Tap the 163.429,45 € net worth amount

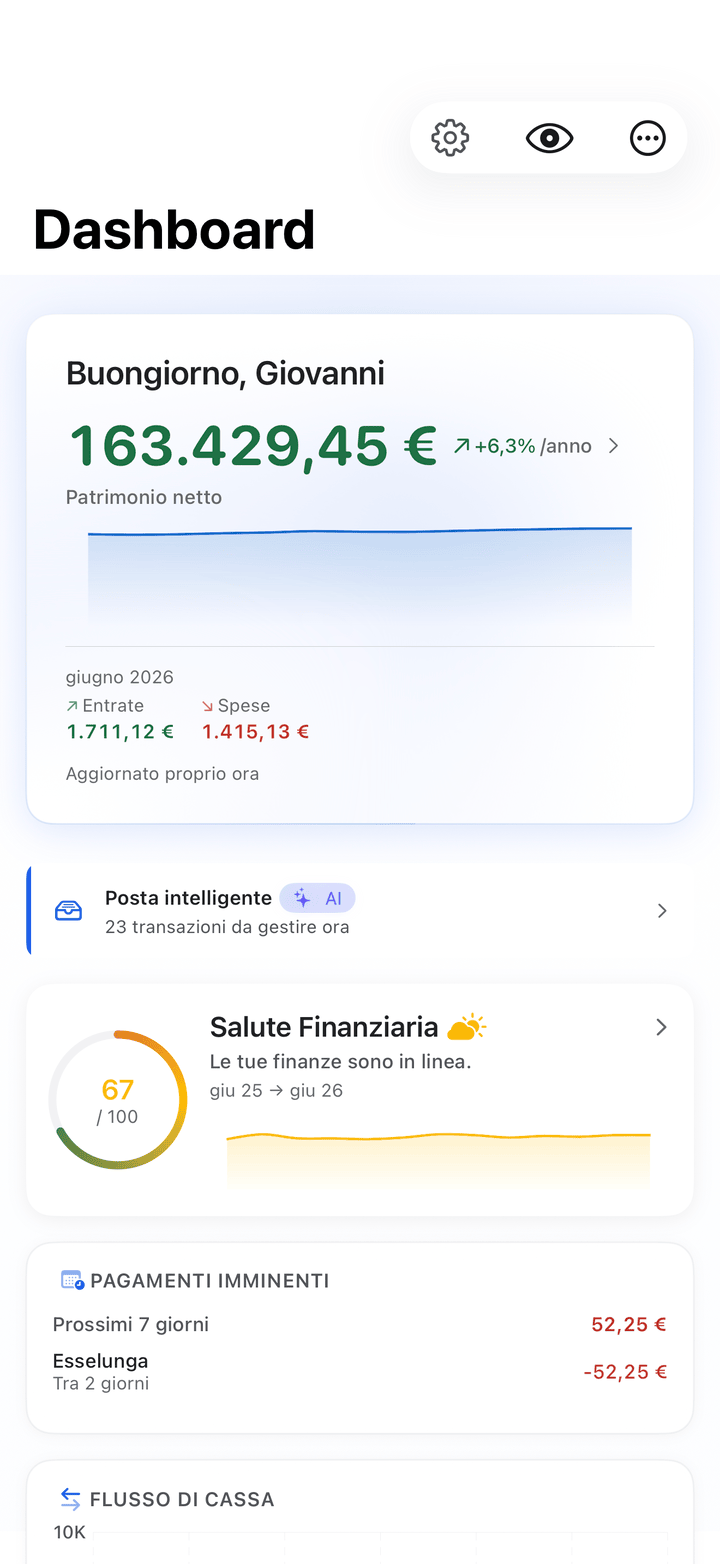click(253, 446)
